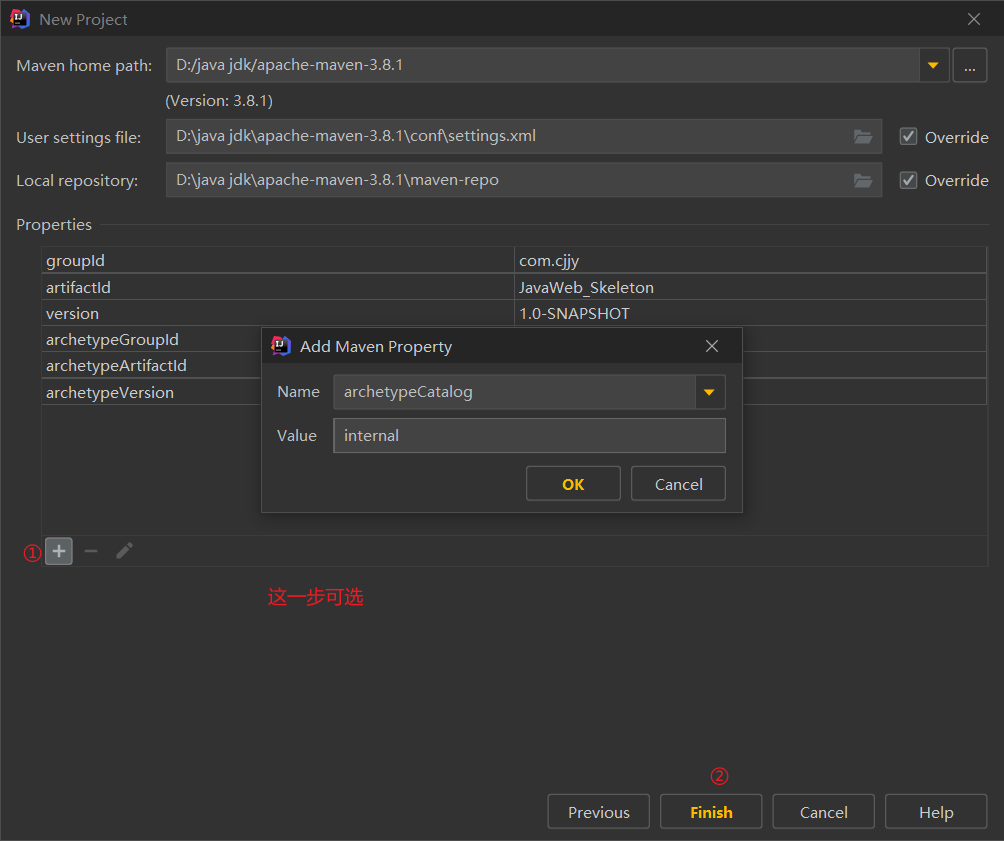Click Cancel in New Project window
This screenshot has width=1004, height=841.
tap(823, 812)
